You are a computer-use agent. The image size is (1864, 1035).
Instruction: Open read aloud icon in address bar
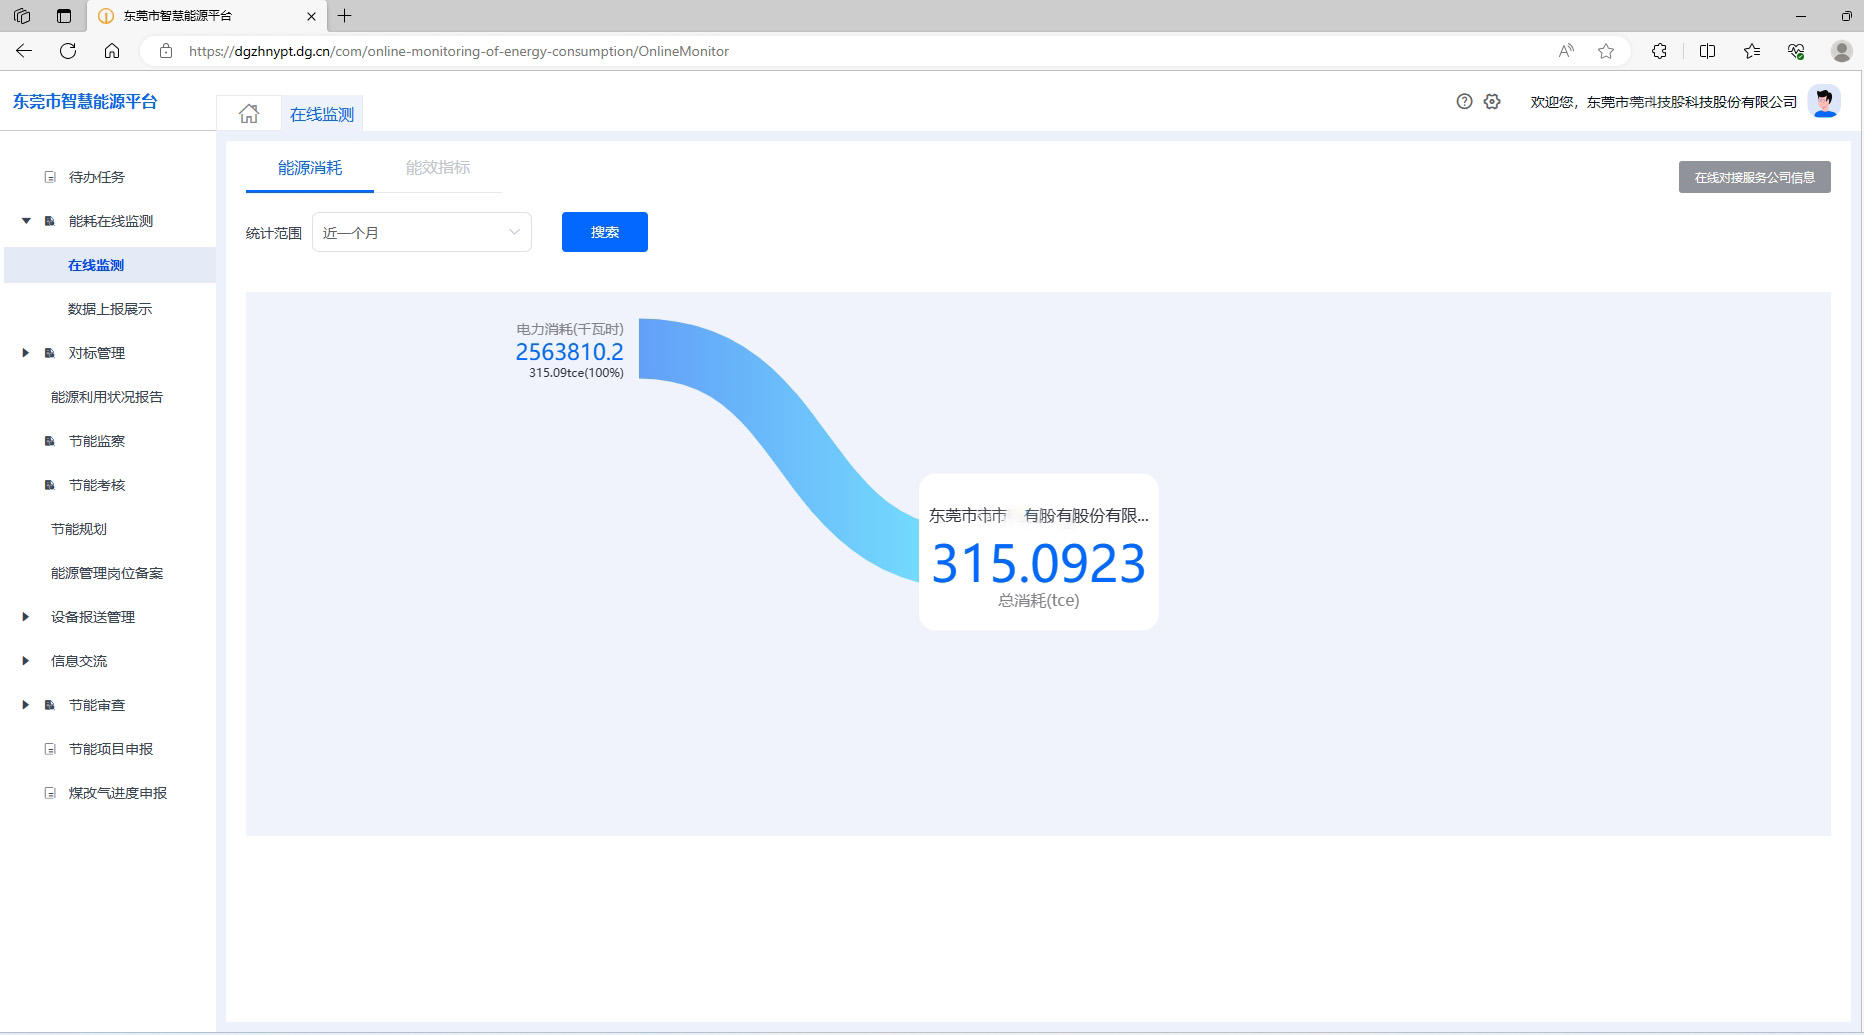[1566, 51]
